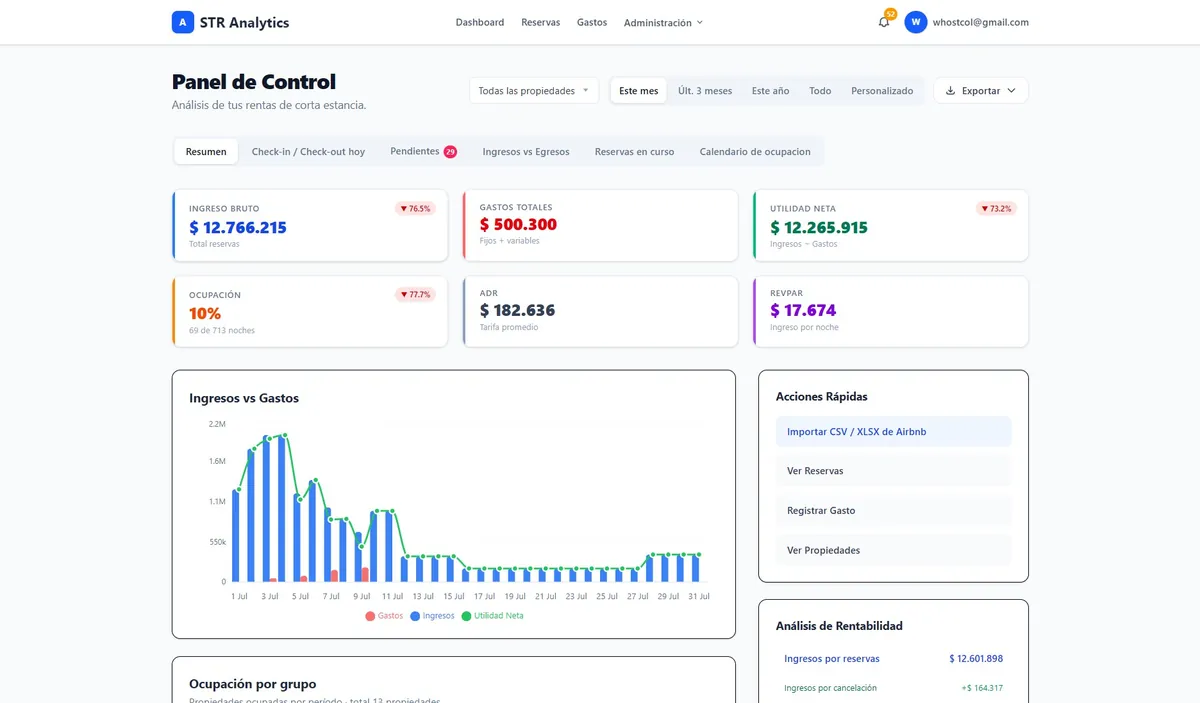Expand the Exportar dropdown chevron
1200x703 pixels.
(1011, 91)
